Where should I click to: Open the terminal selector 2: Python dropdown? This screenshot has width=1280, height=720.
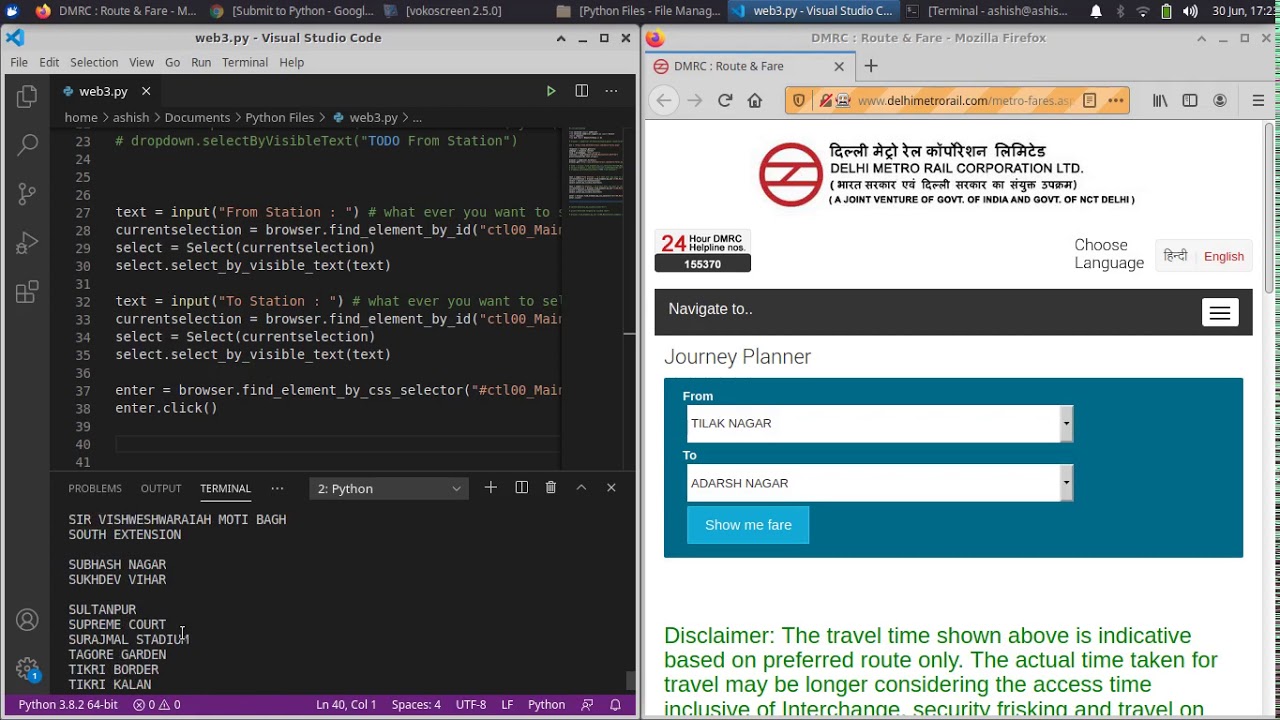click(389, 488)
